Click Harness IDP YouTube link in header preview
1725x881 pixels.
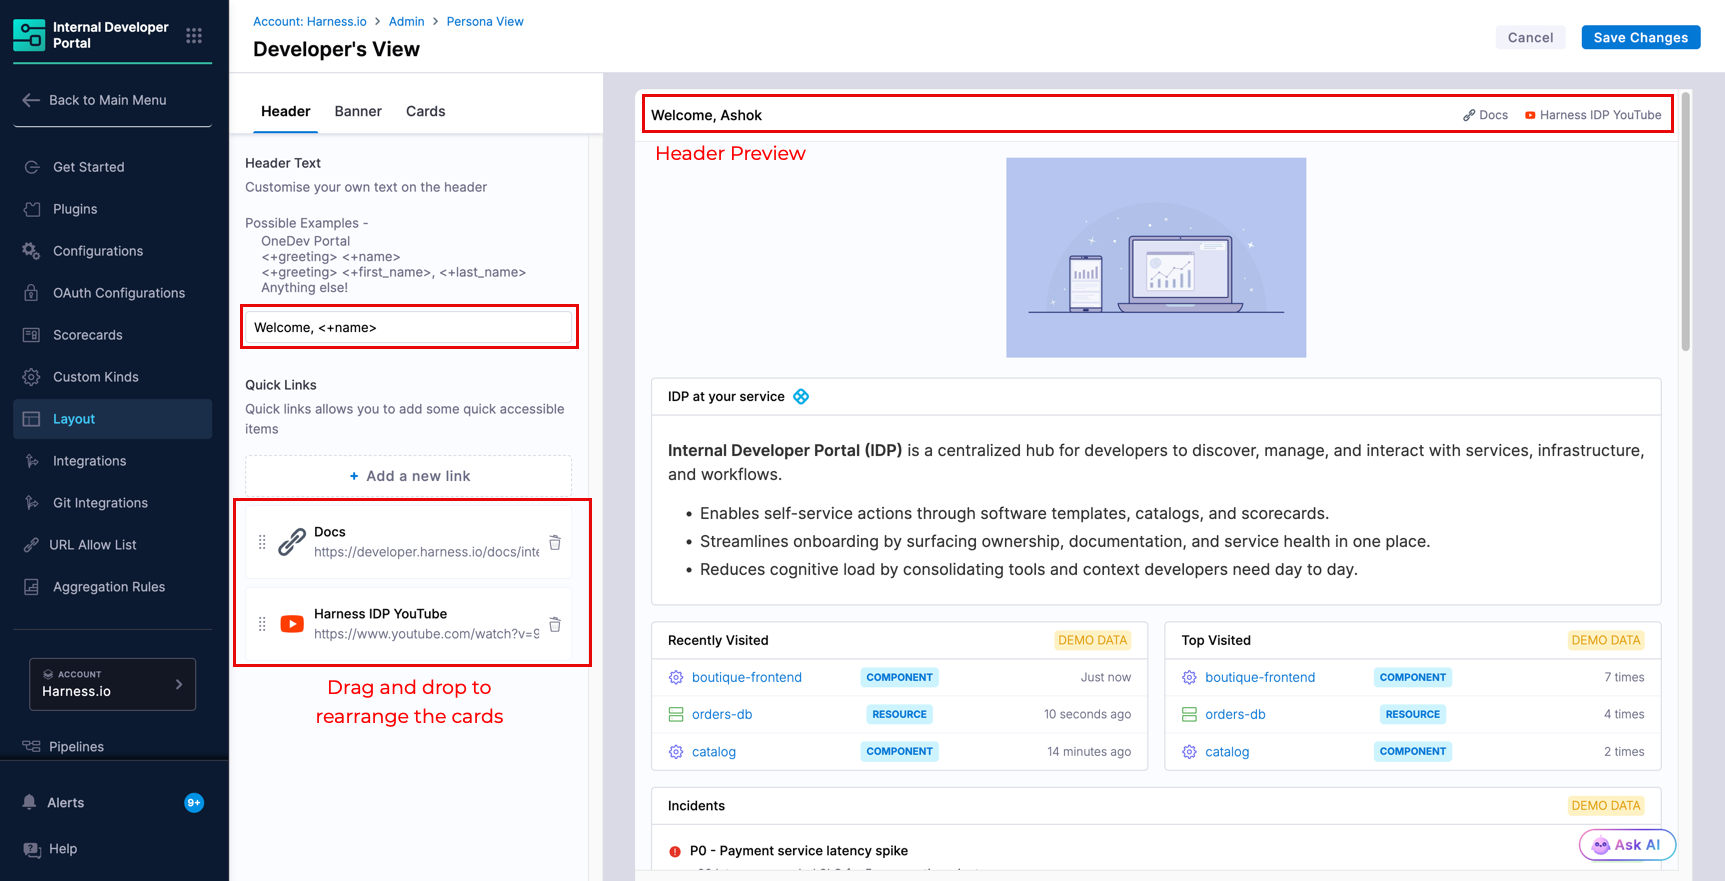click(x=1593, y=115)
